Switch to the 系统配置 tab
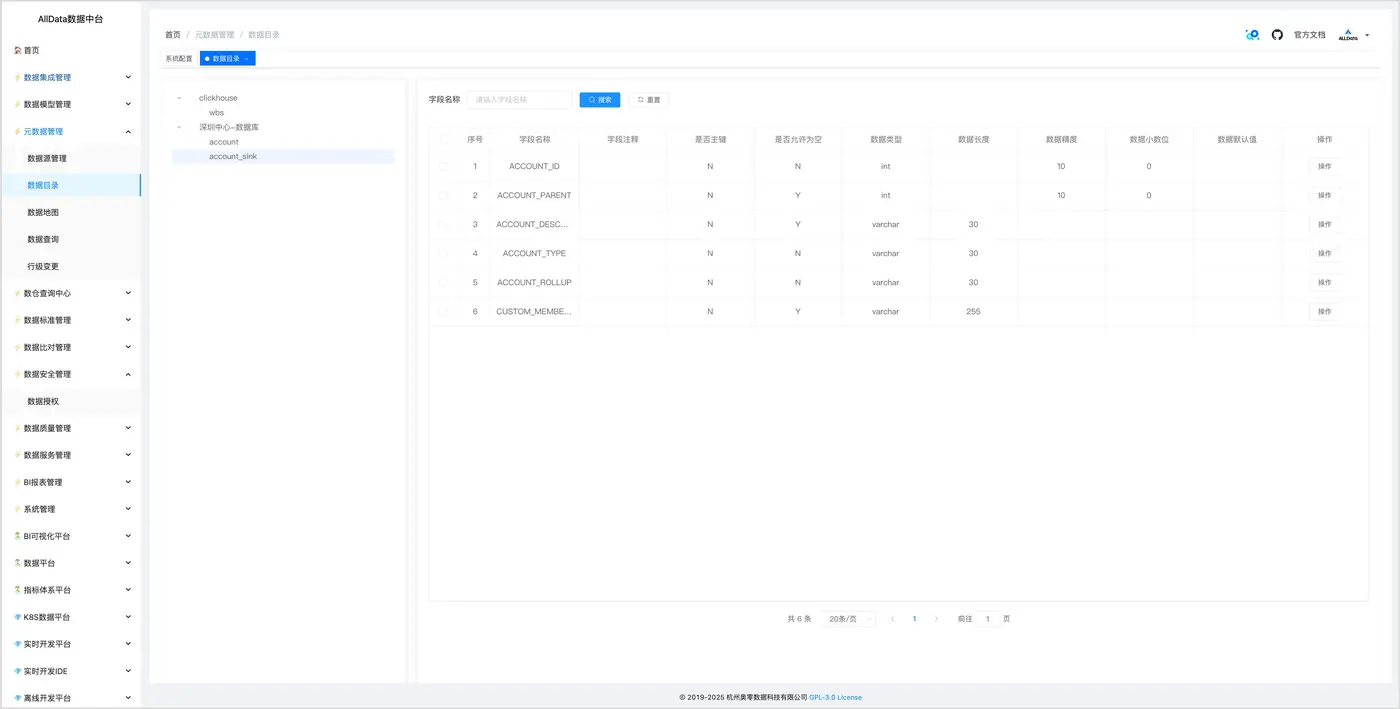Screen dimensions: 1400x709 pyautogui.click(x=179, y=59)
